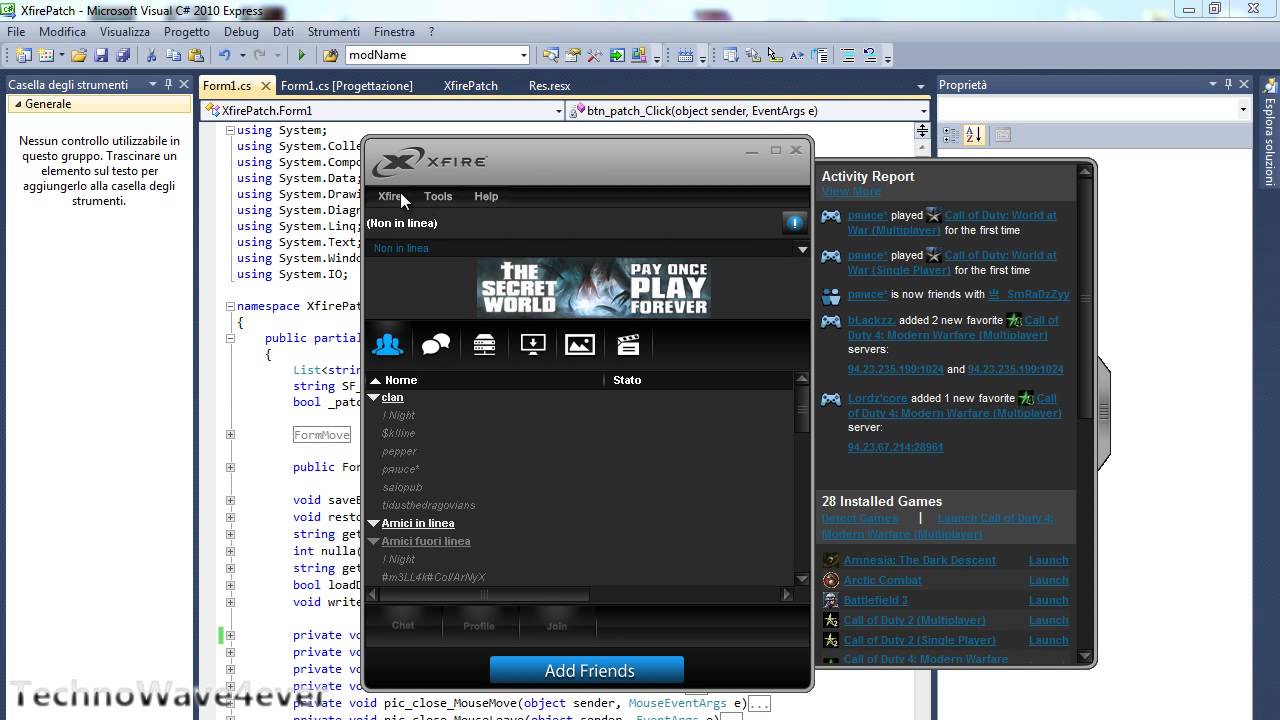The height and width of the screenshot is (720, 1280).
Task: Click the Battlefield 3 game link
Action: (x=875, y=601)
